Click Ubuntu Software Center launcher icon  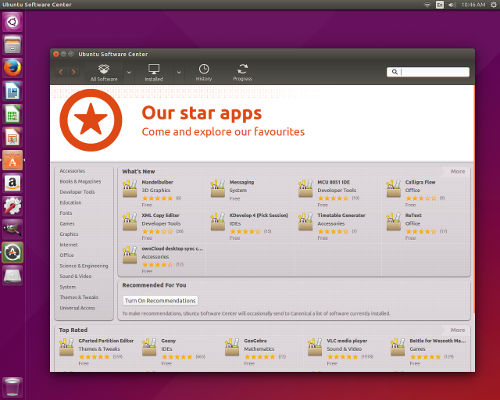point(13,160)
